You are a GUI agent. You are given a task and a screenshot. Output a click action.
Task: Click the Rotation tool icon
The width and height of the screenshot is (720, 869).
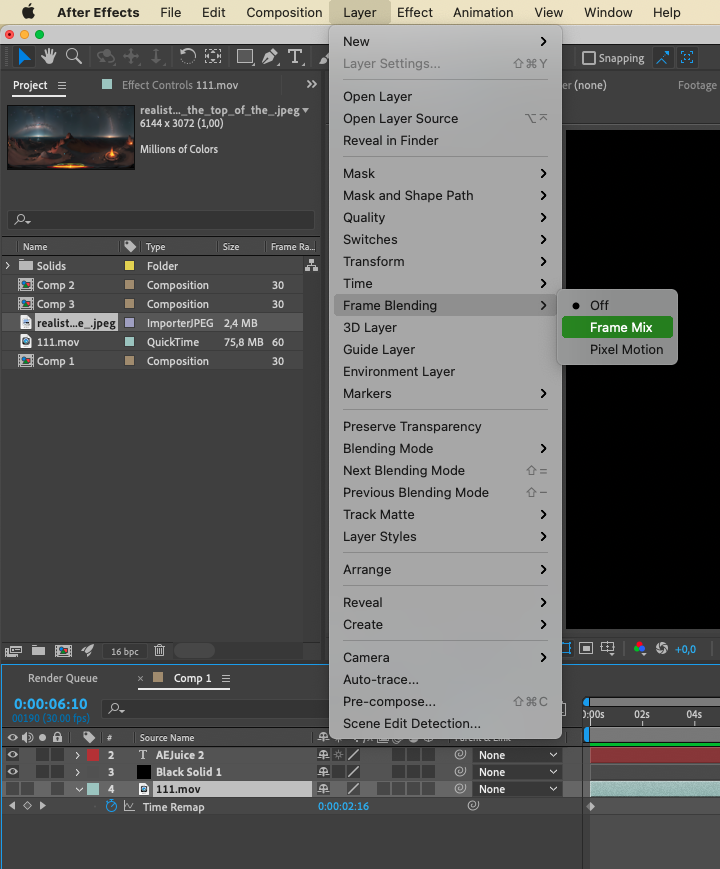[188, 57]
